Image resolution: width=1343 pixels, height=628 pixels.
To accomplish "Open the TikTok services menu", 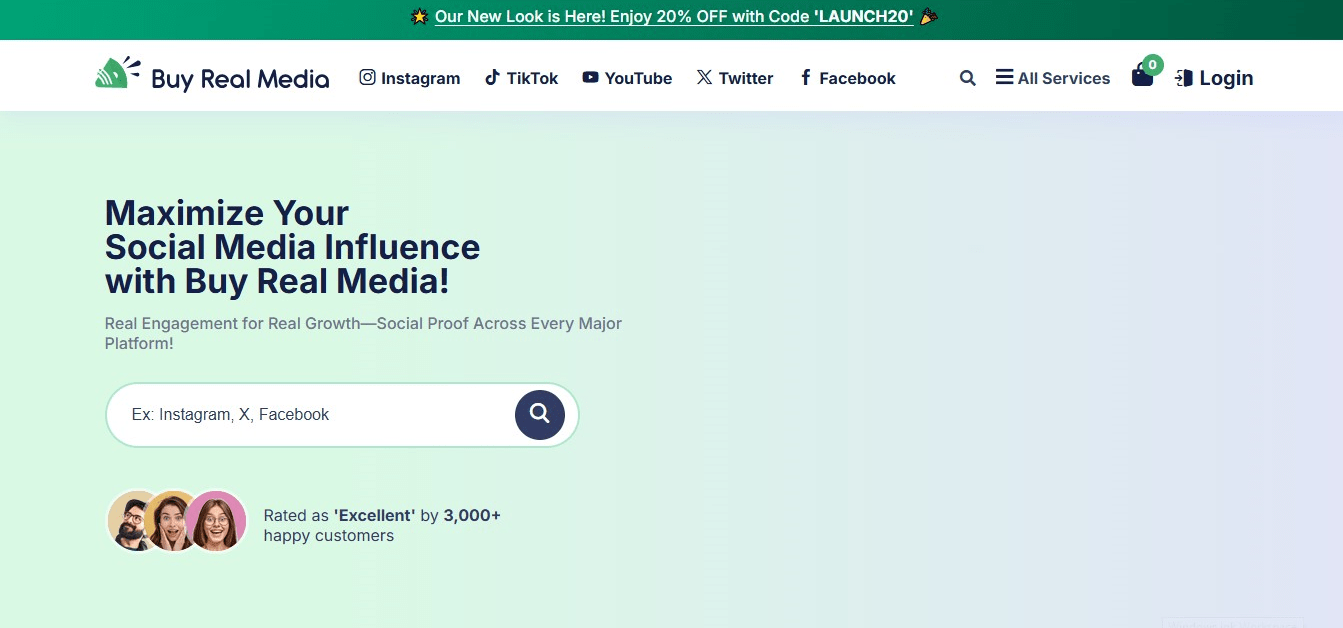I will click(x=522, y=78).
